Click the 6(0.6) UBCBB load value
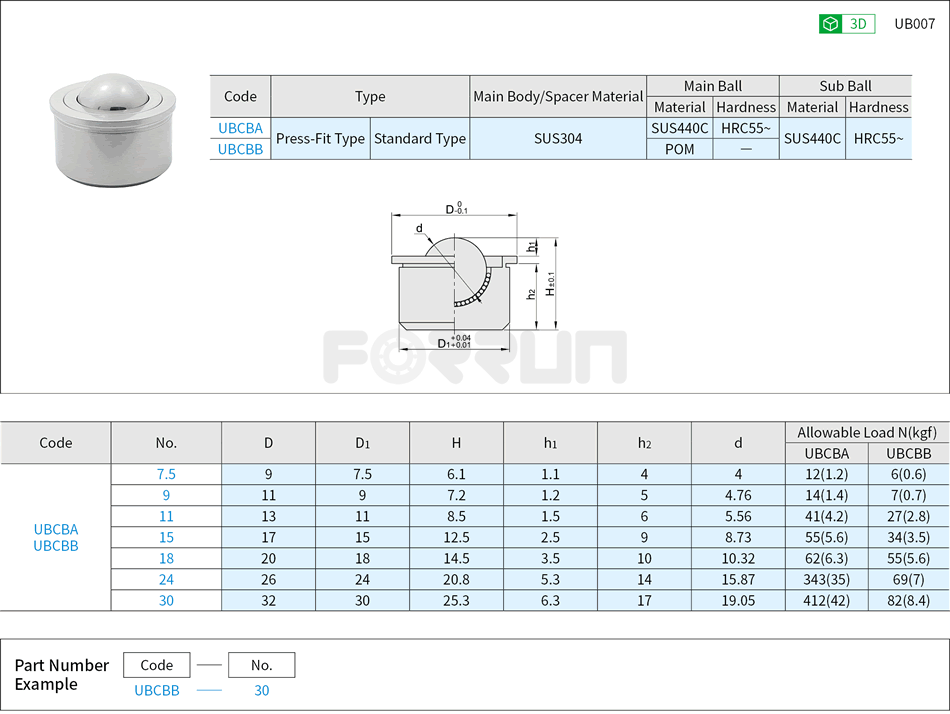This screenshot has height=714, width=950. [908, 474]
